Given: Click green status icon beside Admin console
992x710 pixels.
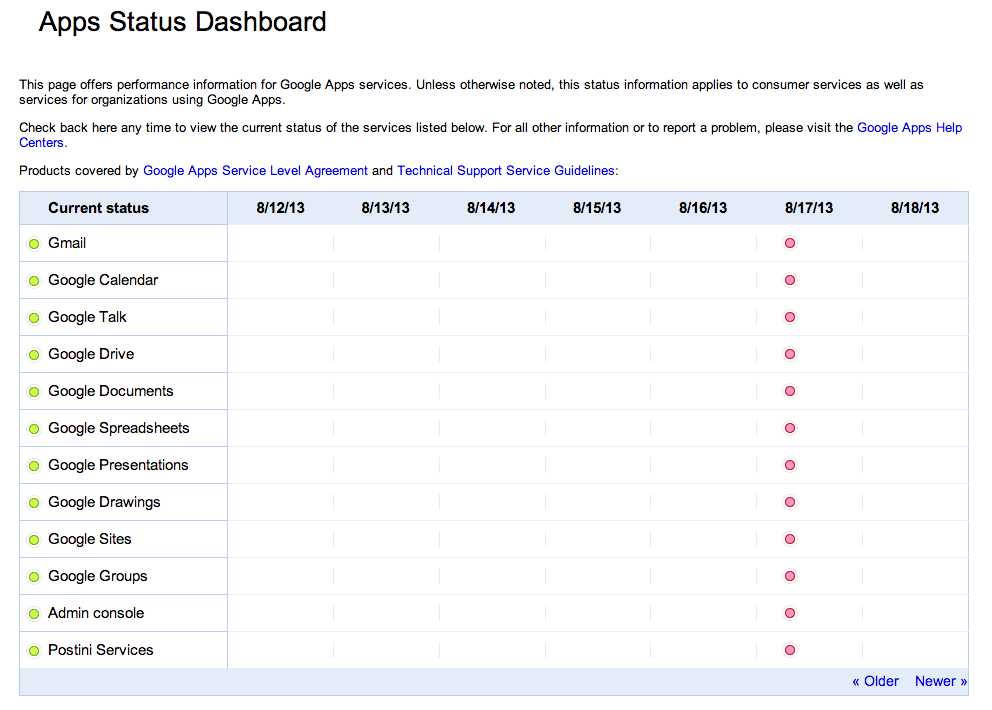Looking at the screenshot, I should pyautogui.click(x=34, y=614).
